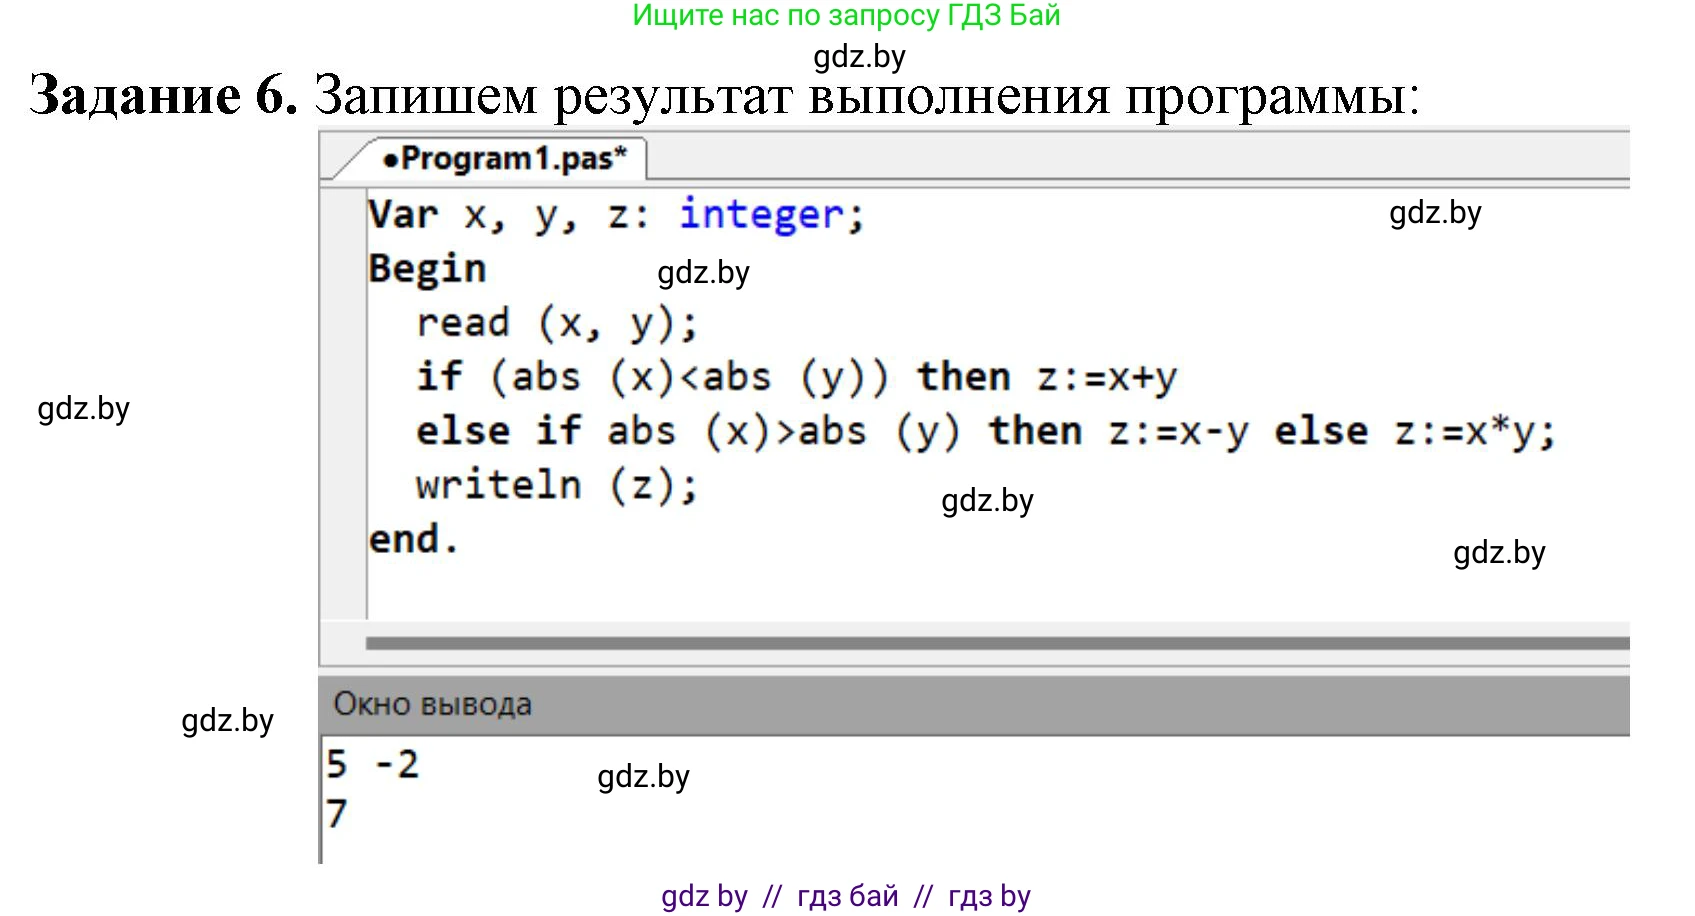
Task: Click 'z:=x+y' assignment in the if line
Action: click(1106, 377)
